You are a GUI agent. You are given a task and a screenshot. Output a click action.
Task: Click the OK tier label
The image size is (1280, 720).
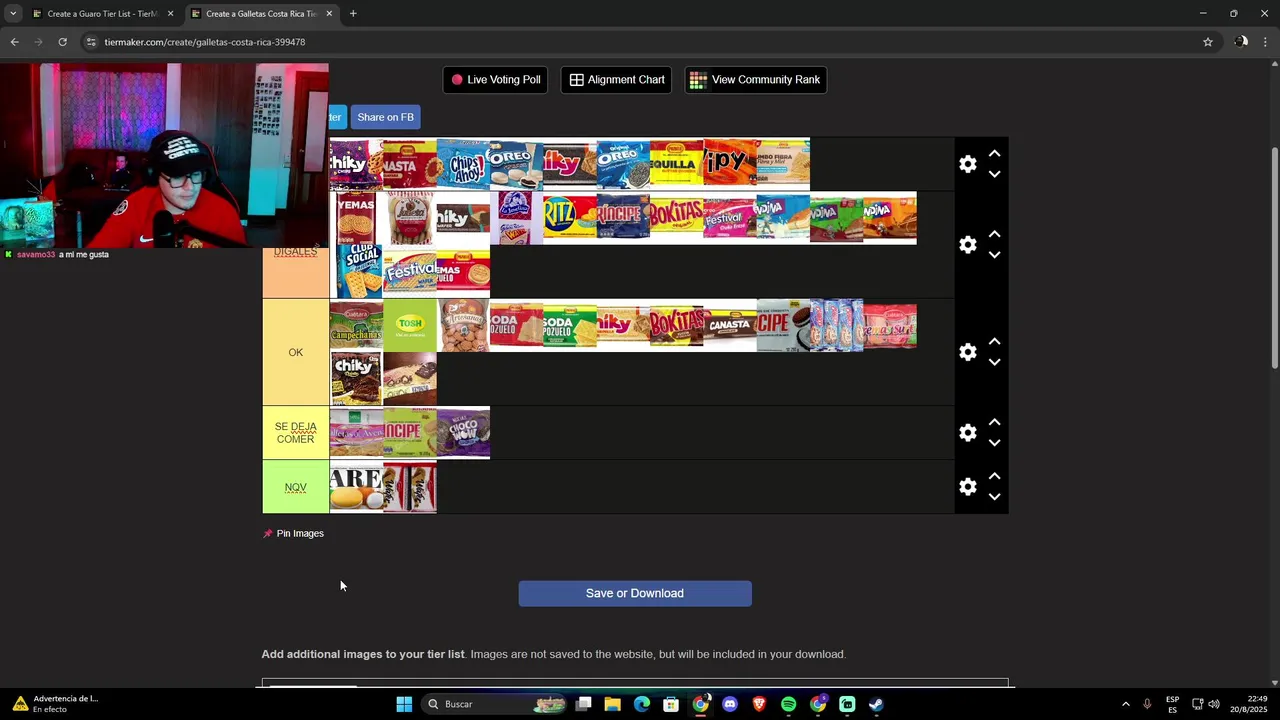coord(296,352)
